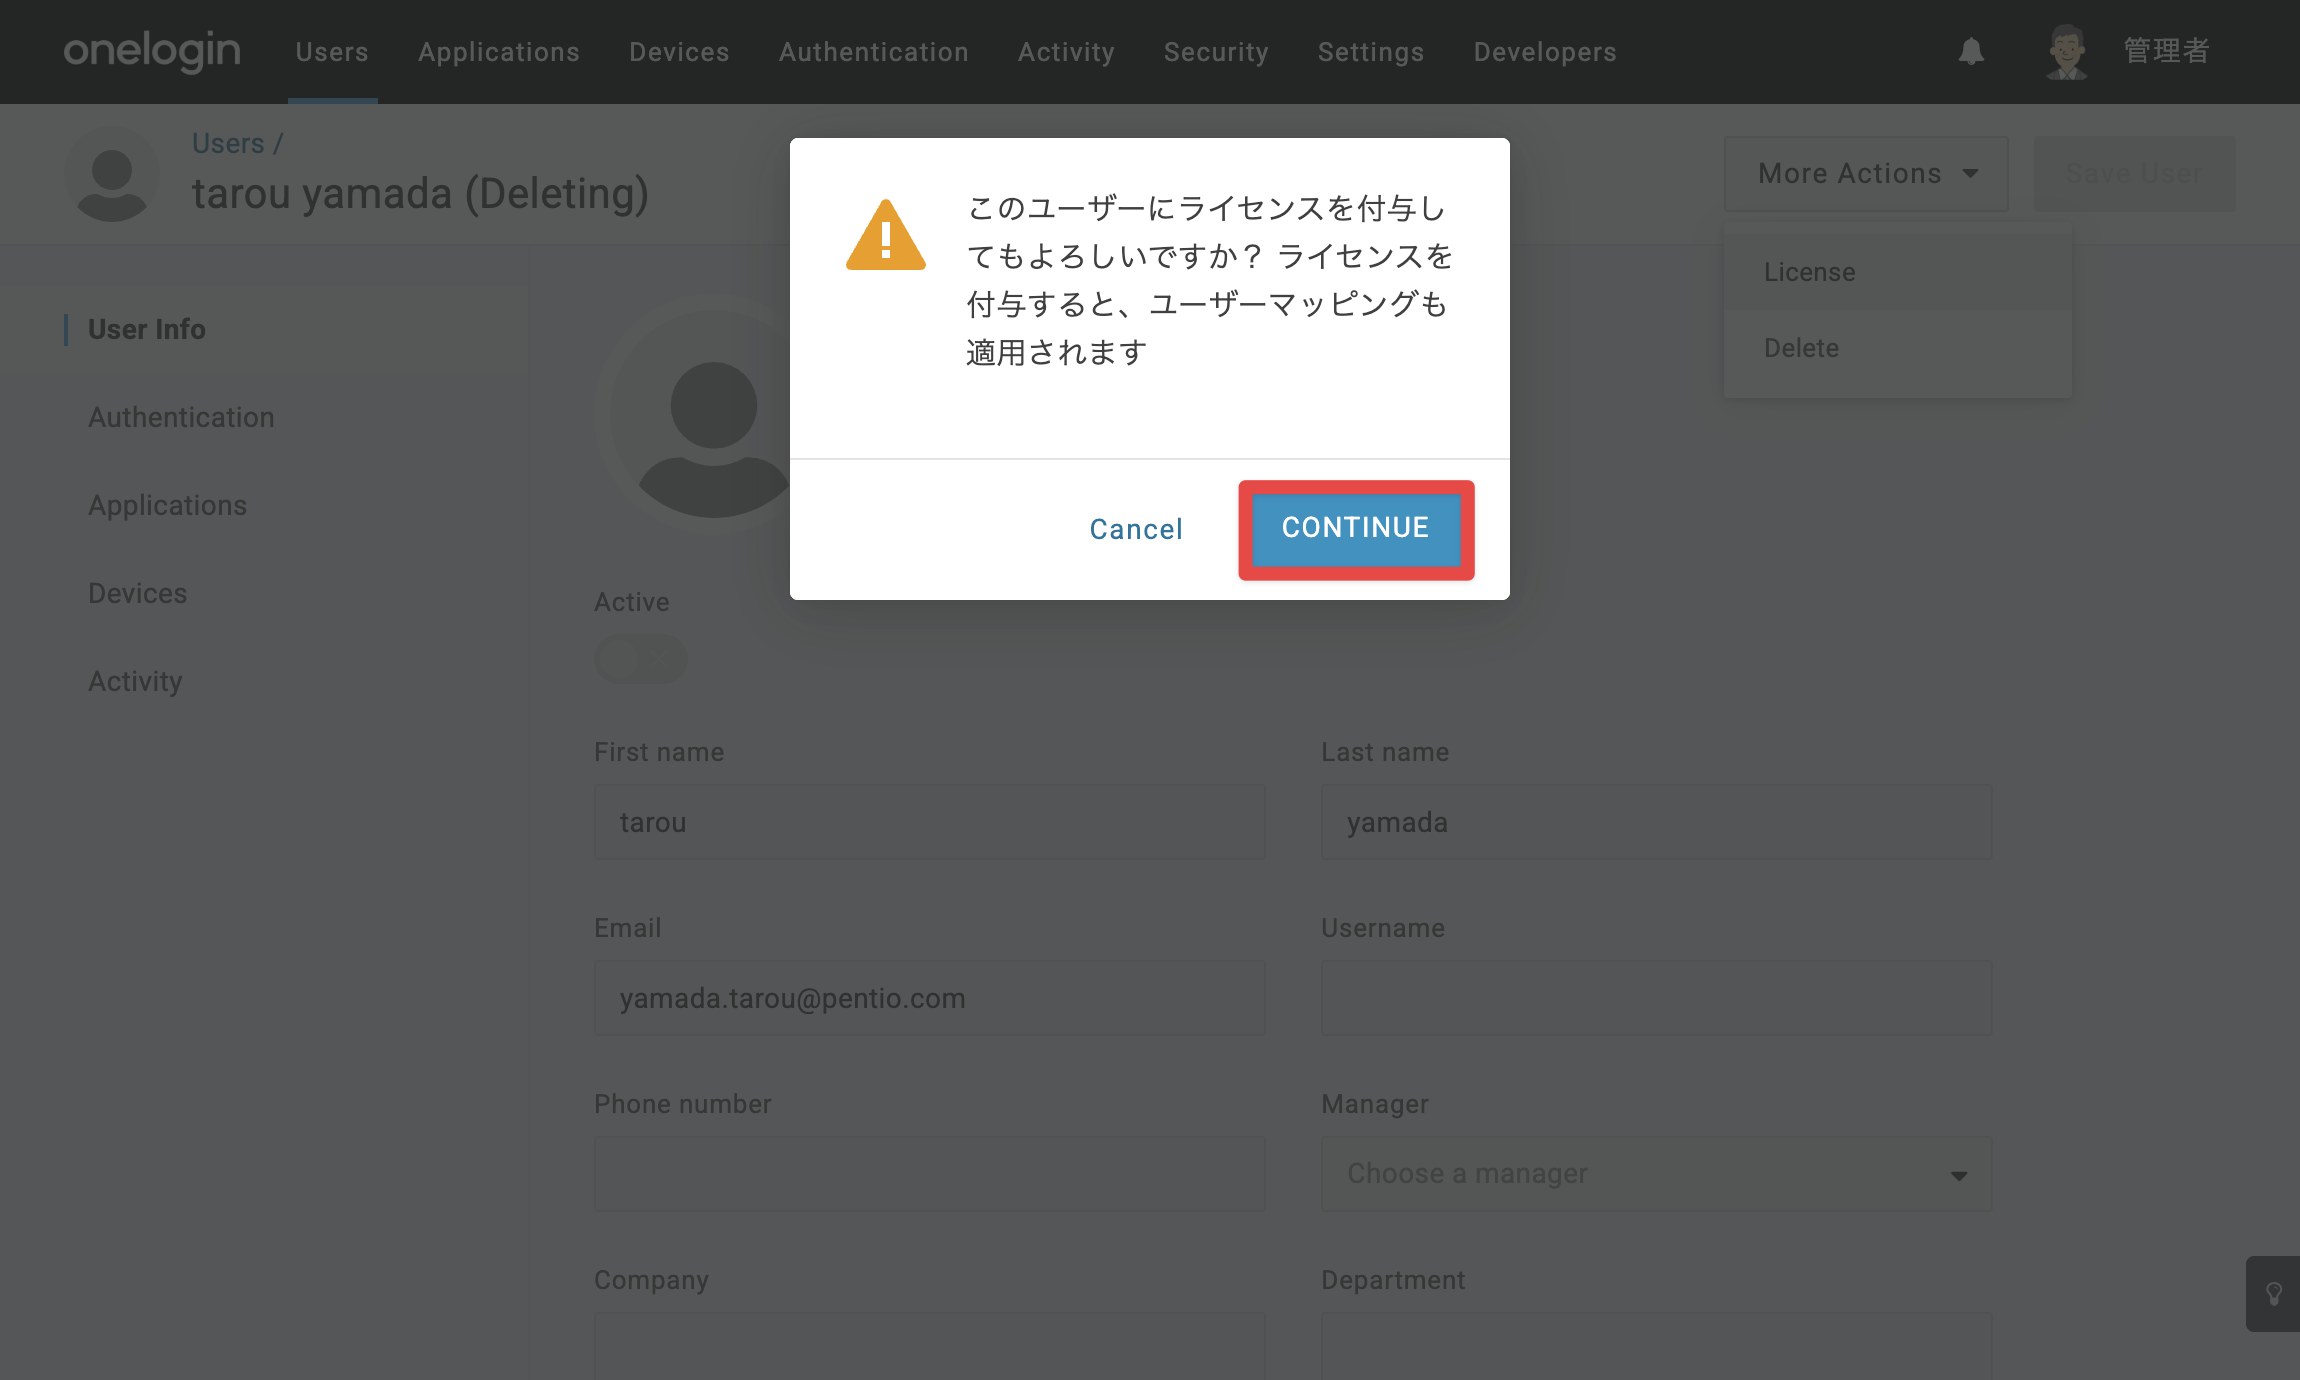Viewport: 2300px width, 1380px height.
Task: Select the User Info sidebar tab
Action: (147, 329)
